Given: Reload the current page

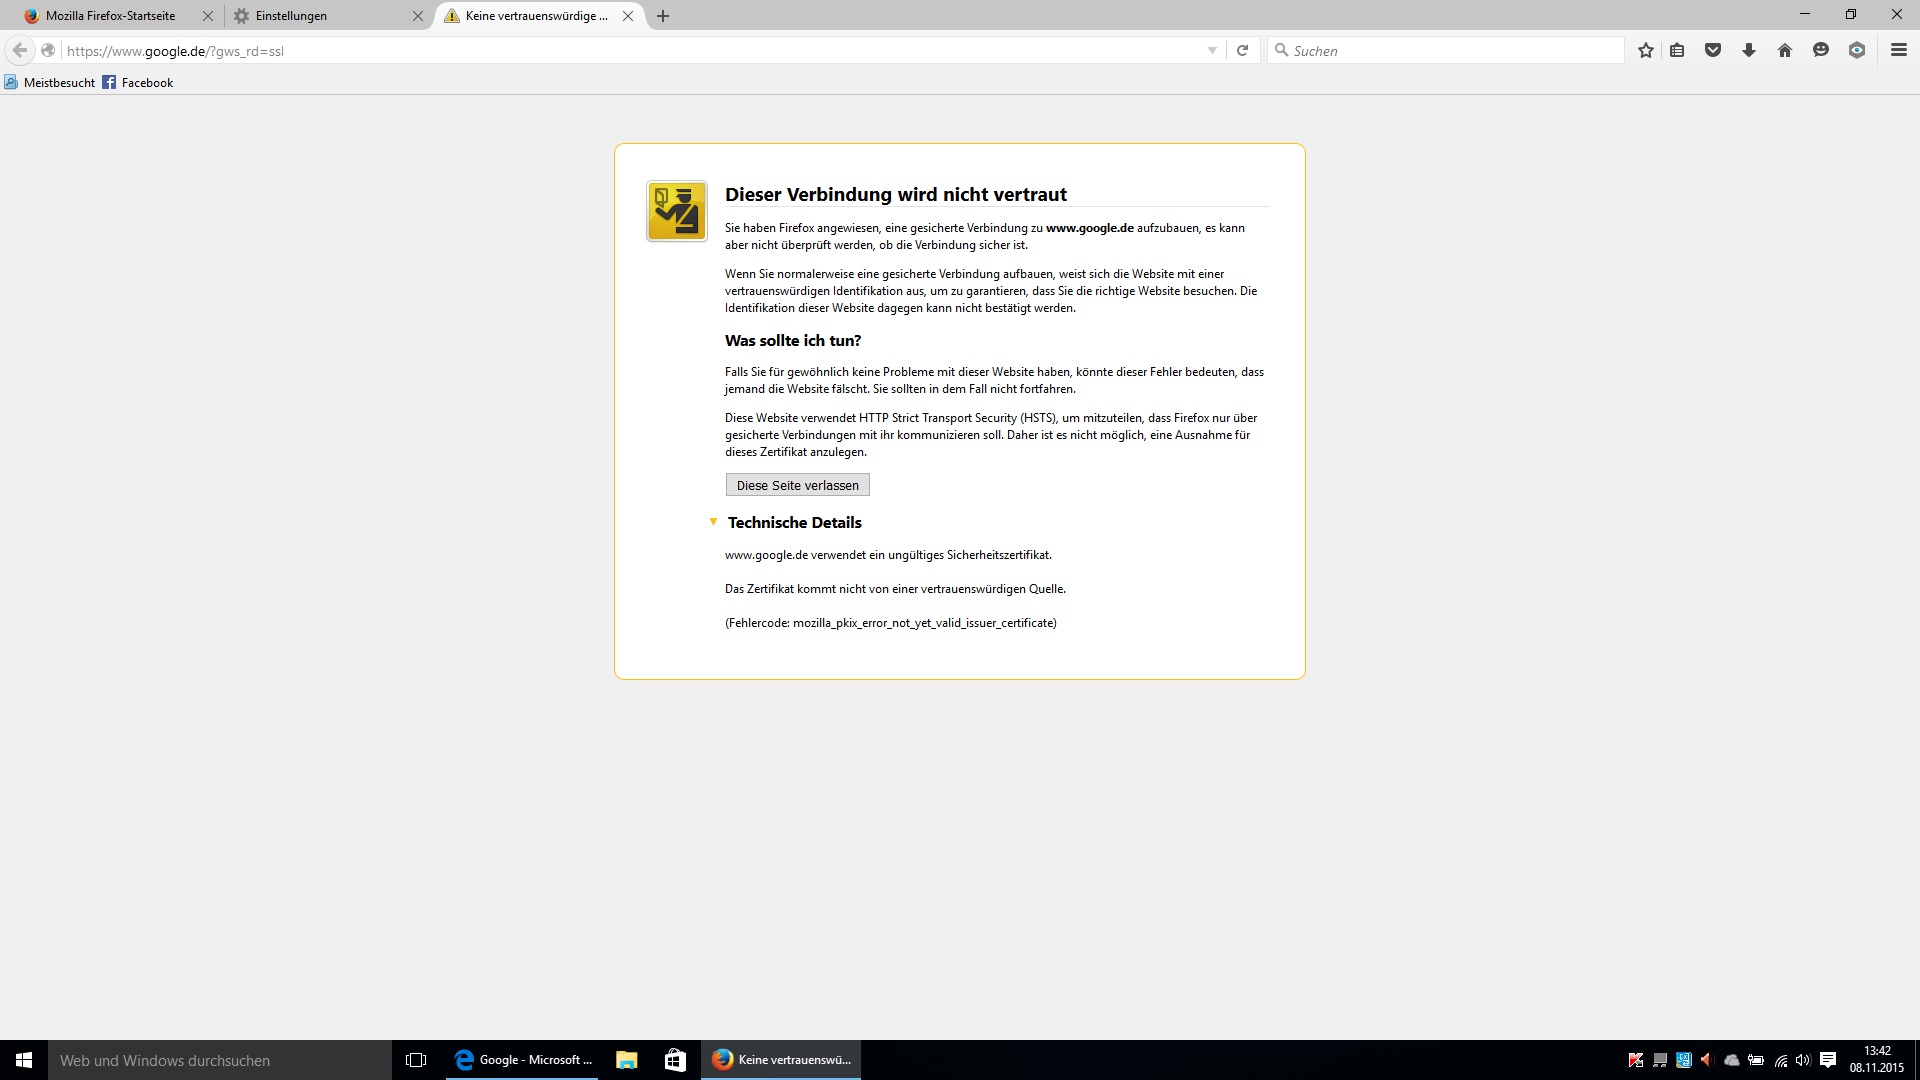Looking at the screenshot, I should click(x=1242, y=50).
